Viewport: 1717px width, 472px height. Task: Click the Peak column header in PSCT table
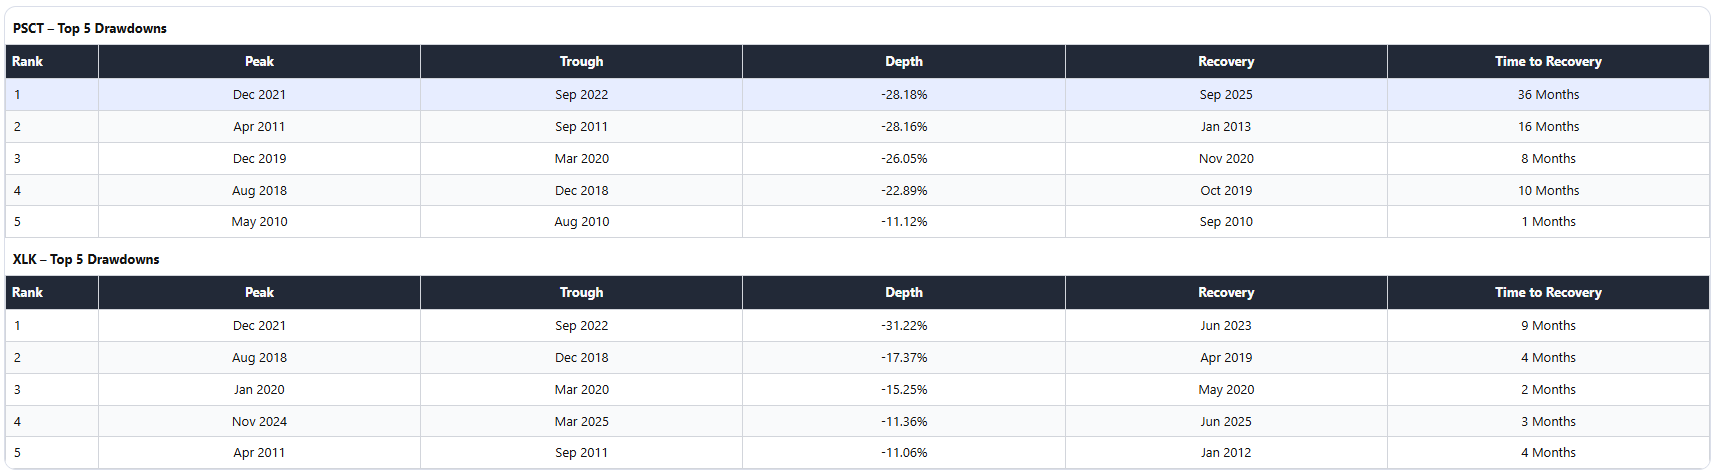[x=259, y=62]
